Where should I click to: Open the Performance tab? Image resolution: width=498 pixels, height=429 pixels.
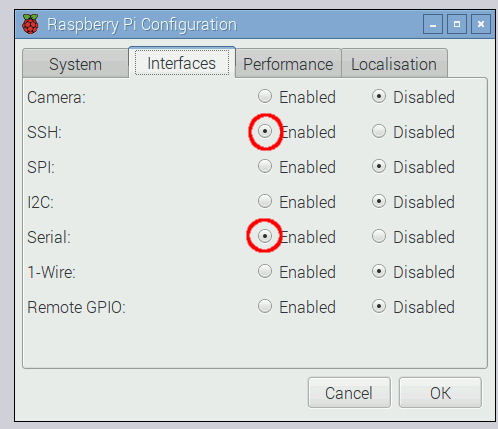[x=288, y=63]
